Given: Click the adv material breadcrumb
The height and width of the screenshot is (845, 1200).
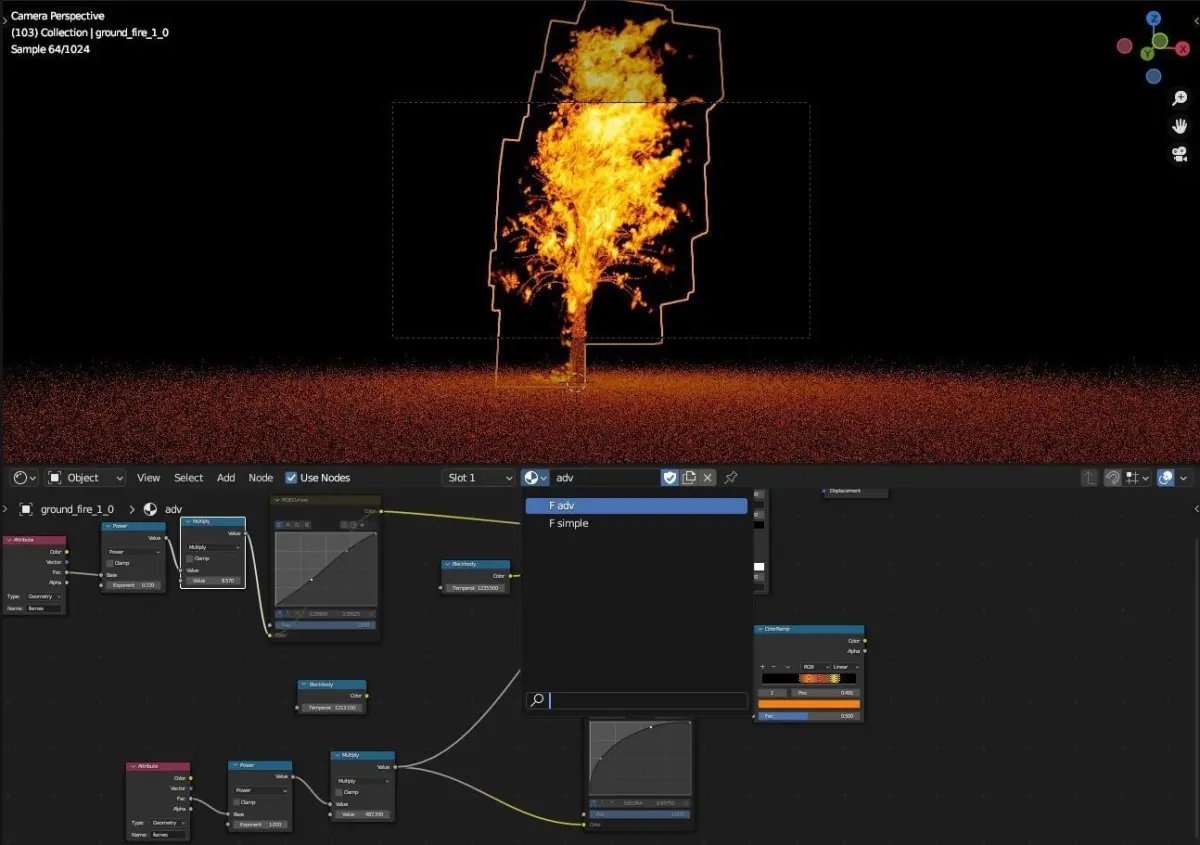Looking at the screenshot, I should point(174,509).
